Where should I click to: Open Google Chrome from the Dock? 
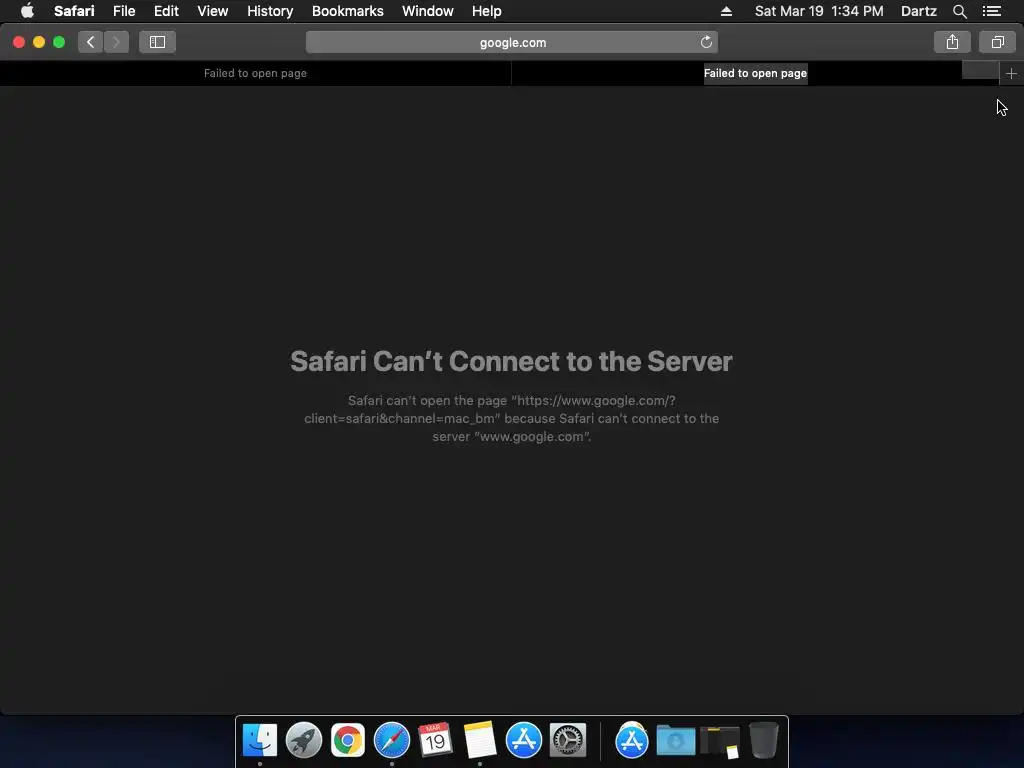click(347, 740)
